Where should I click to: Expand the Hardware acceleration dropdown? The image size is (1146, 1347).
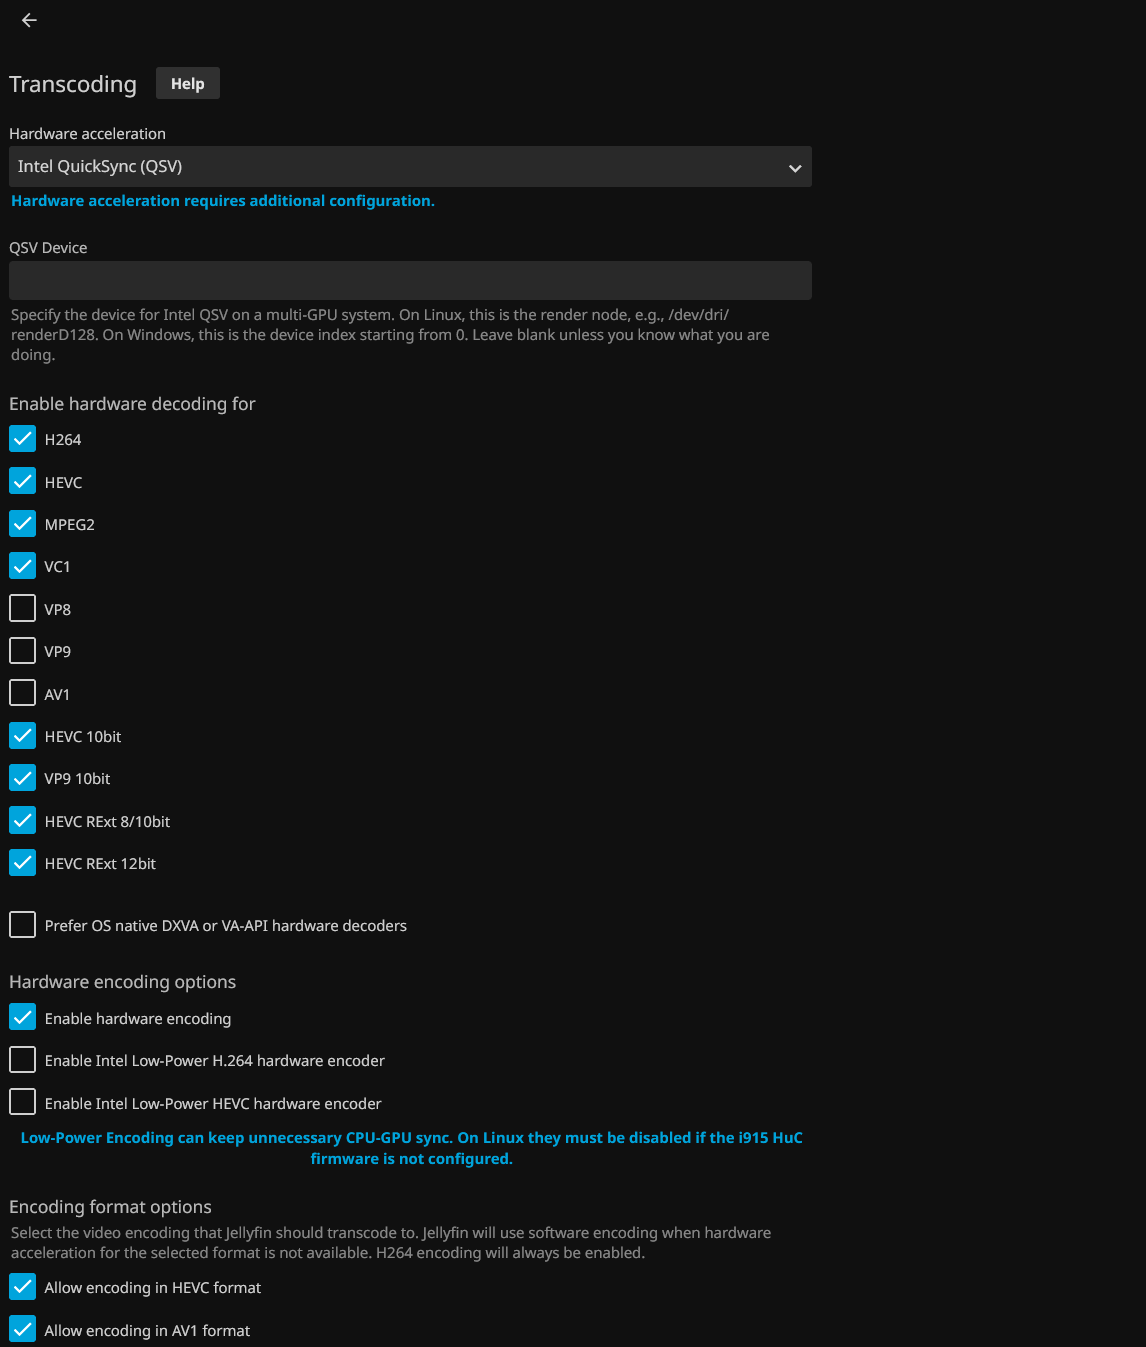[410, 167]
